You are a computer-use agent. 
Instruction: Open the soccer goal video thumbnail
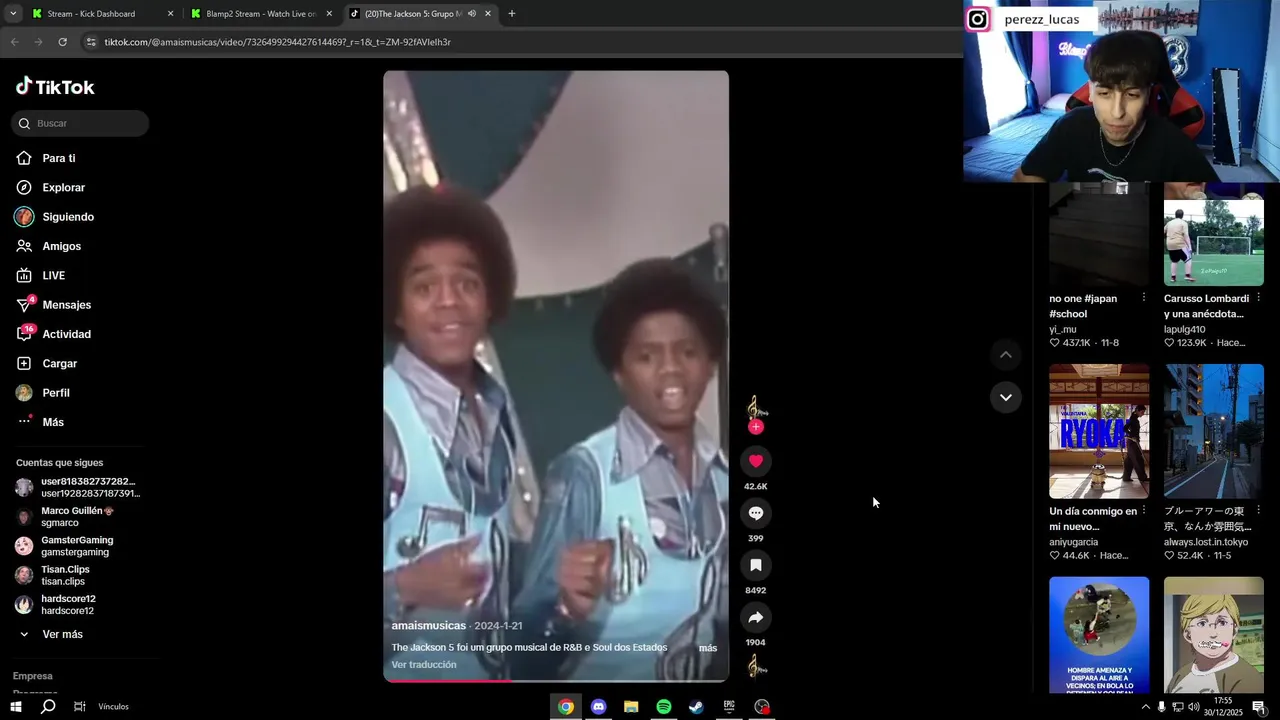(1214, 235)
